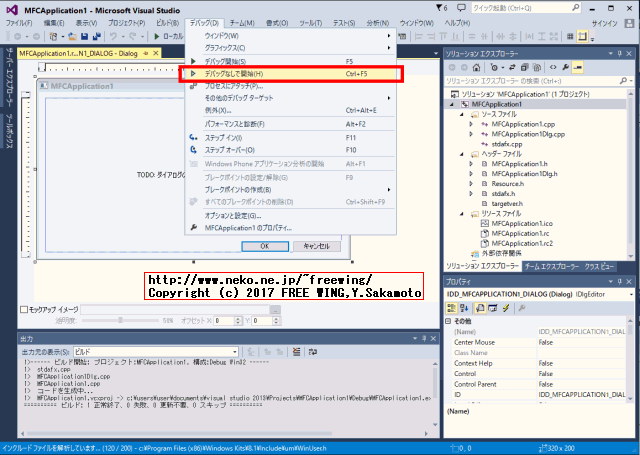
Task: Tick the モックアップ イメージ checkbox
Action: (24, 310)
